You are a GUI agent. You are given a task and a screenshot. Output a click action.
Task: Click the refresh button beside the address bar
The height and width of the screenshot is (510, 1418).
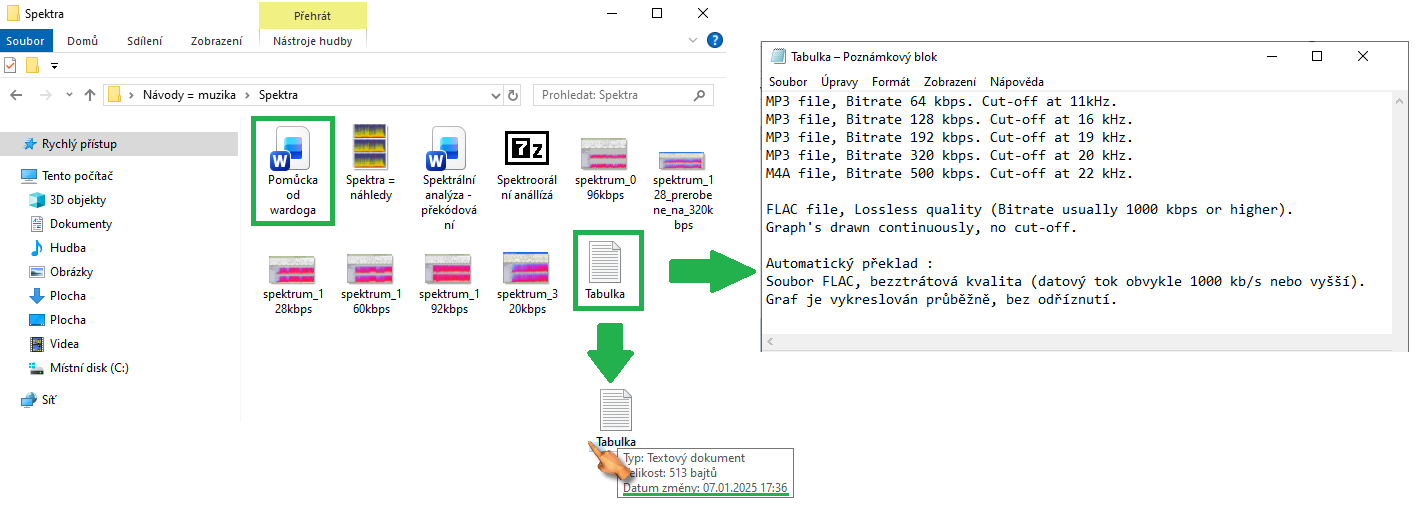click(514, 95)
